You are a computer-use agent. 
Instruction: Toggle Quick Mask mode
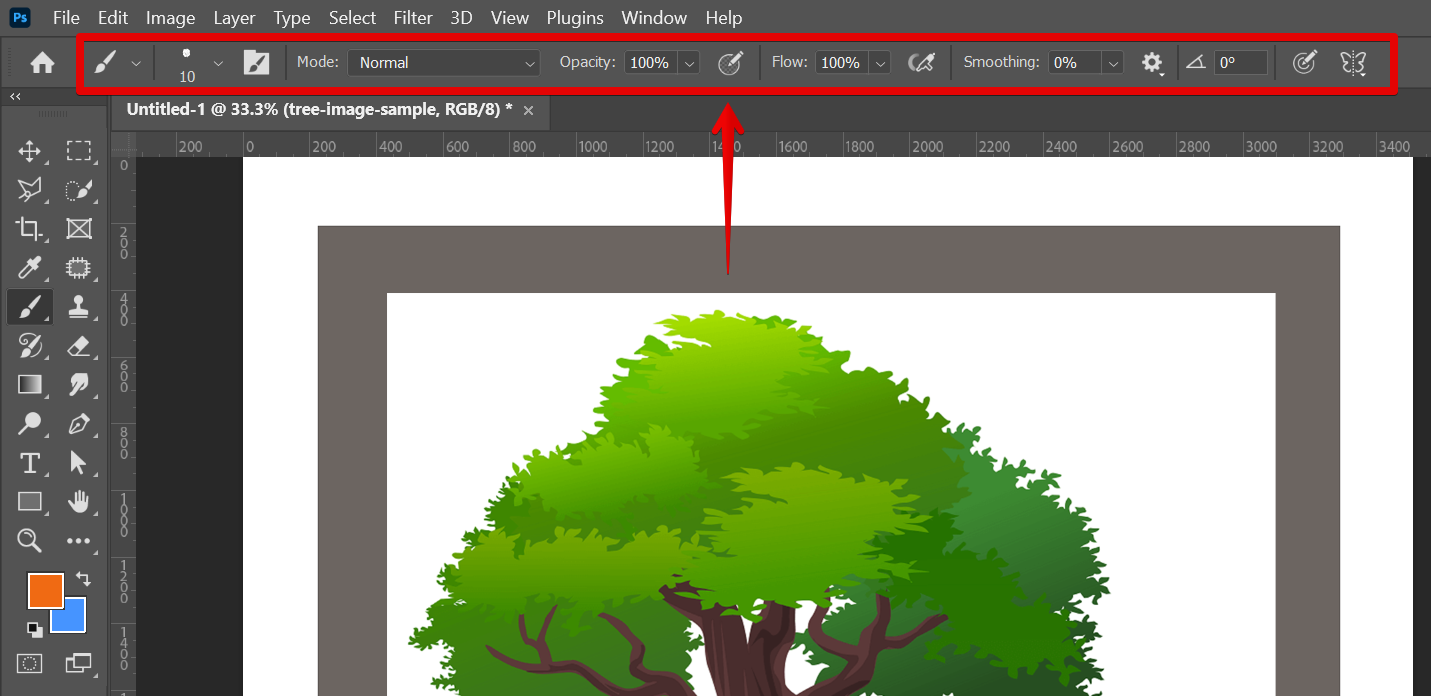30,663
